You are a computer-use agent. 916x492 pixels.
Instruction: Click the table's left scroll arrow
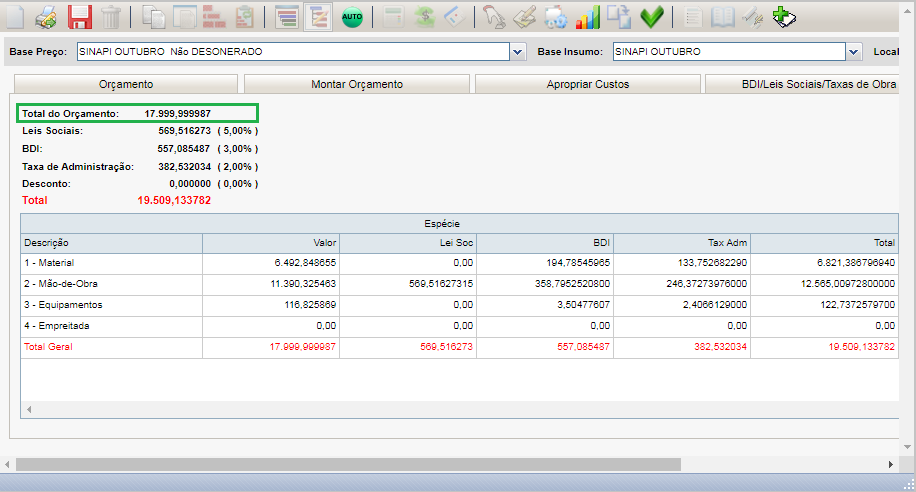pos(29,410)
